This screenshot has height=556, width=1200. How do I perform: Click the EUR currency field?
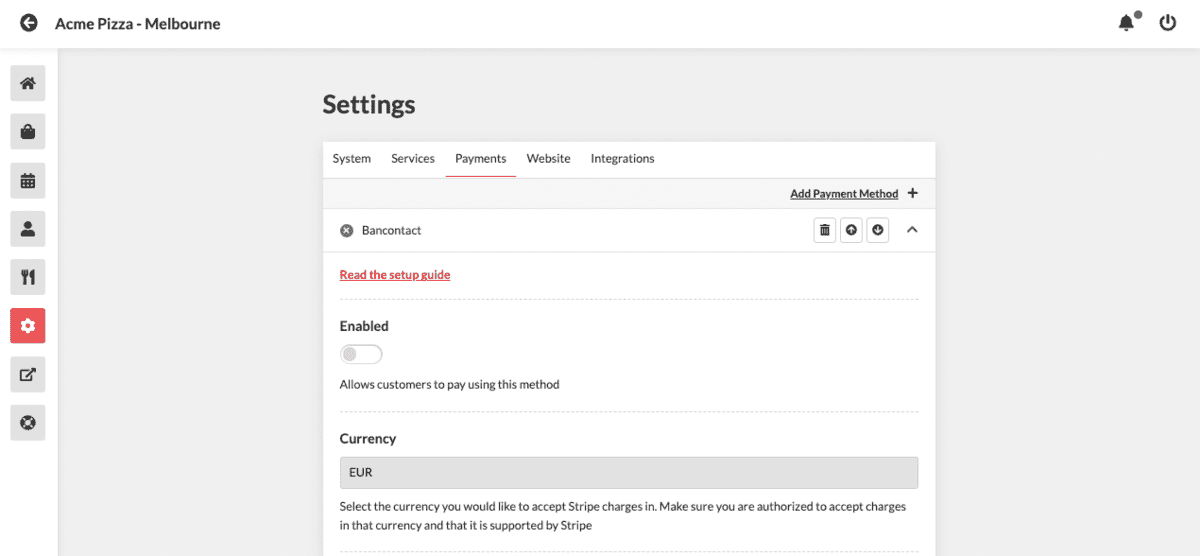click(x=629, y=473)
